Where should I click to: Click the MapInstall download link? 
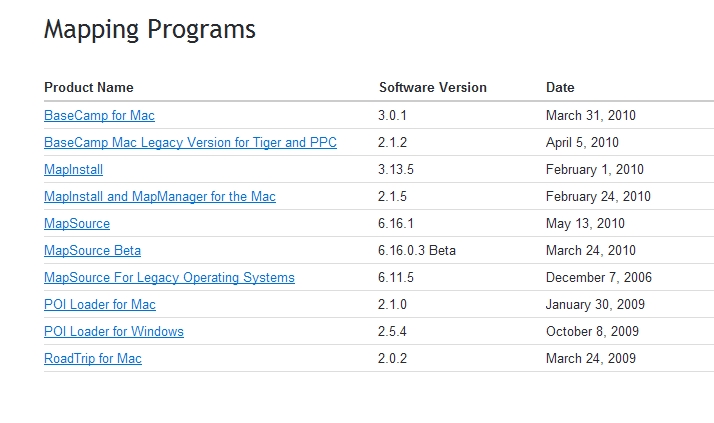tap(73, 169)
